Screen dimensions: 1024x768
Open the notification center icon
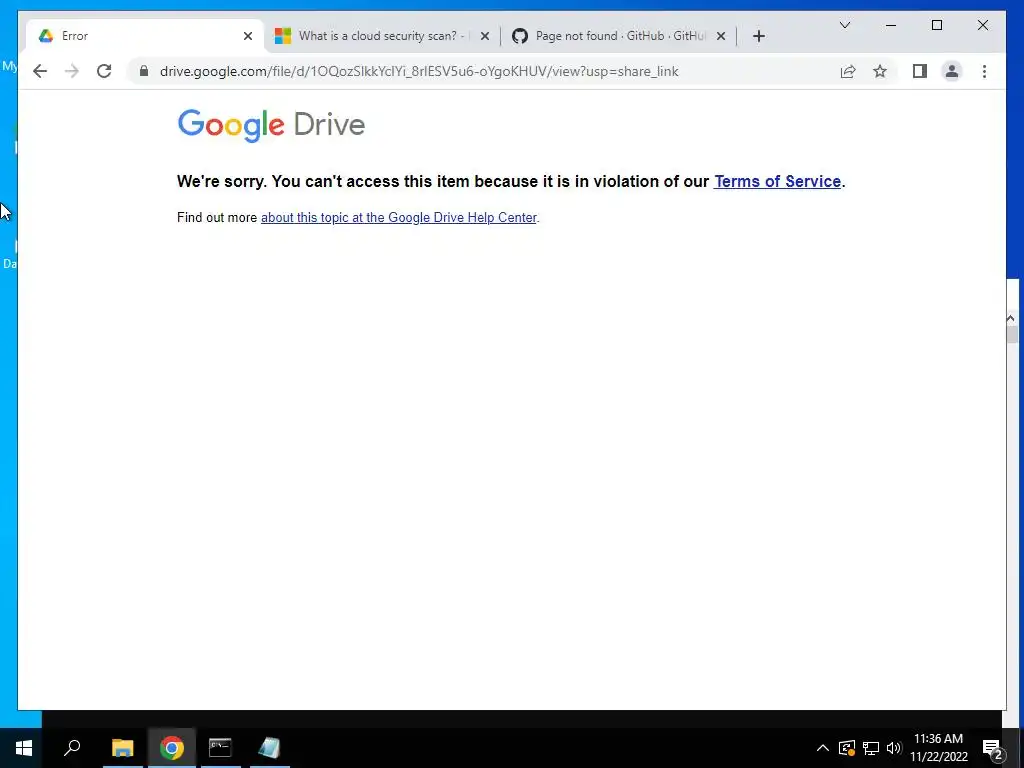click(x=992, y=748)
